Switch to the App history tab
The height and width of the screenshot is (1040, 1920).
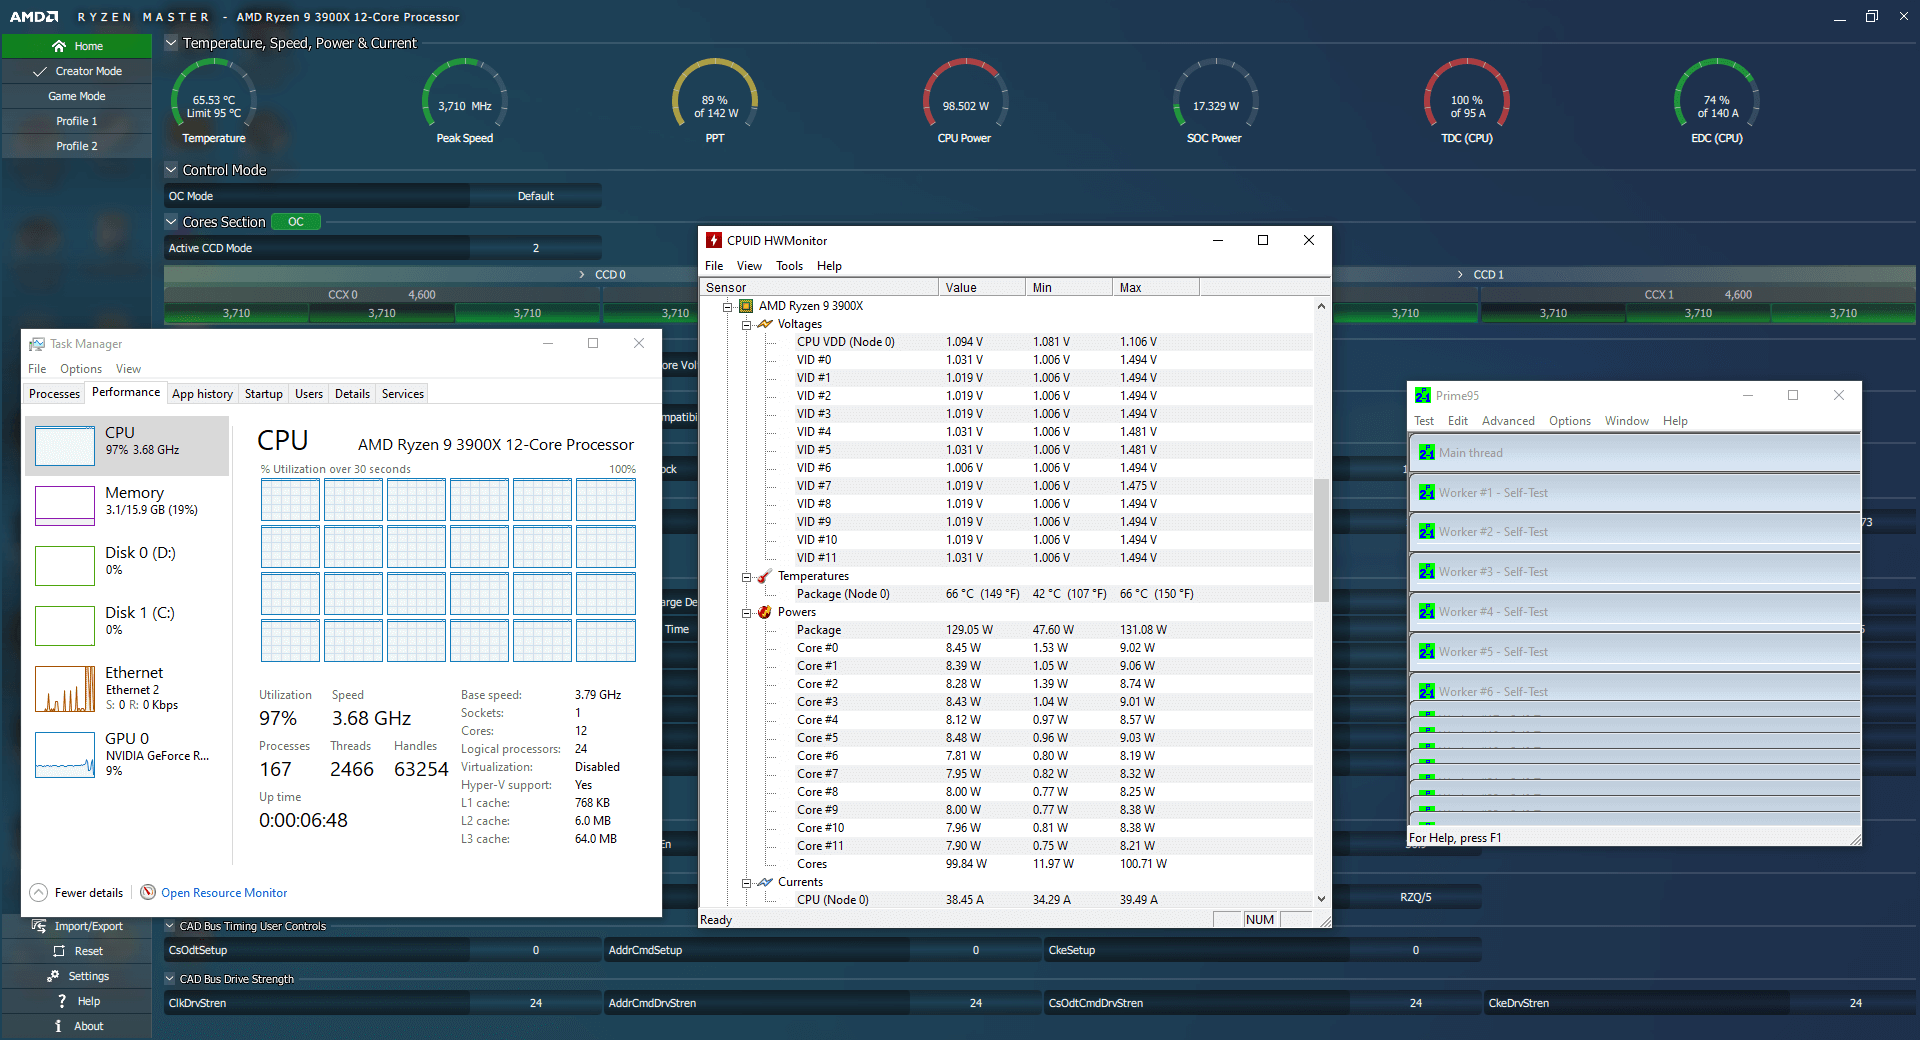pyautogui.click(x=202, y=394)
